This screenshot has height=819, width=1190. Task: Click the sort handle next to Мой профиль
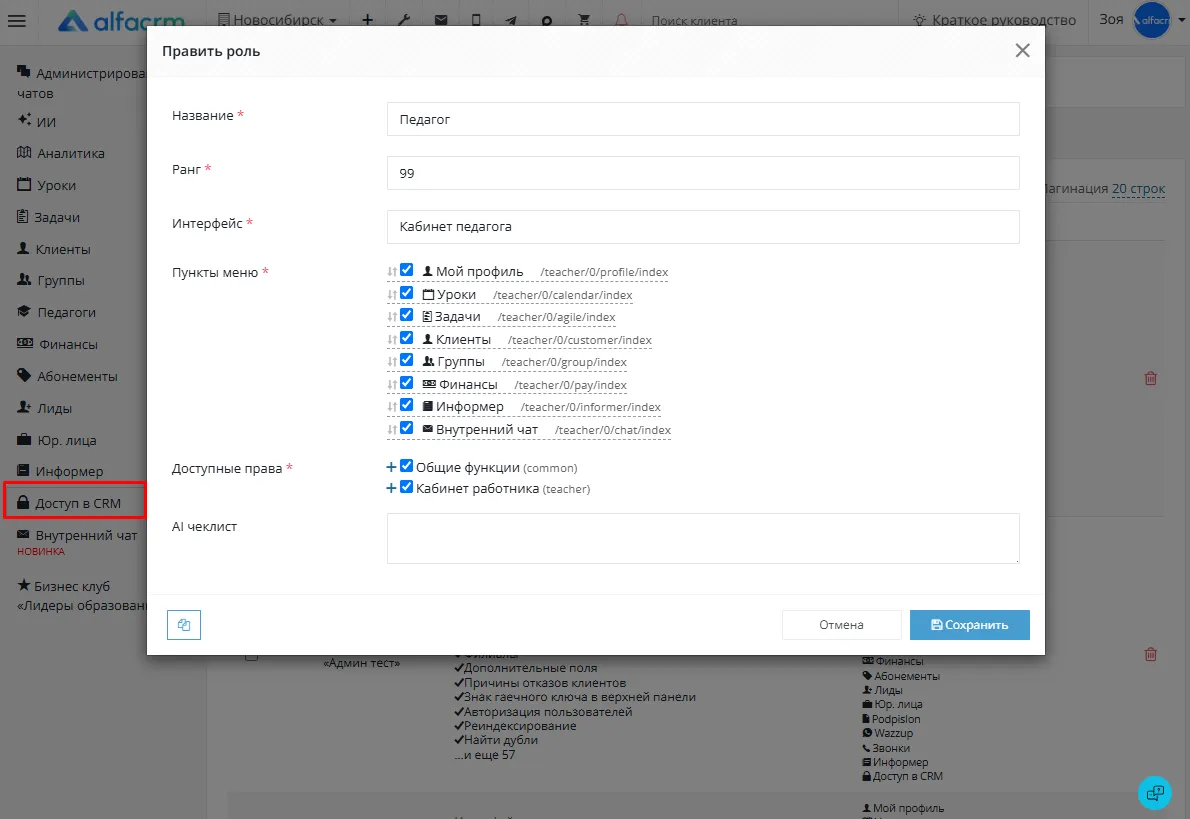[392, 272]
